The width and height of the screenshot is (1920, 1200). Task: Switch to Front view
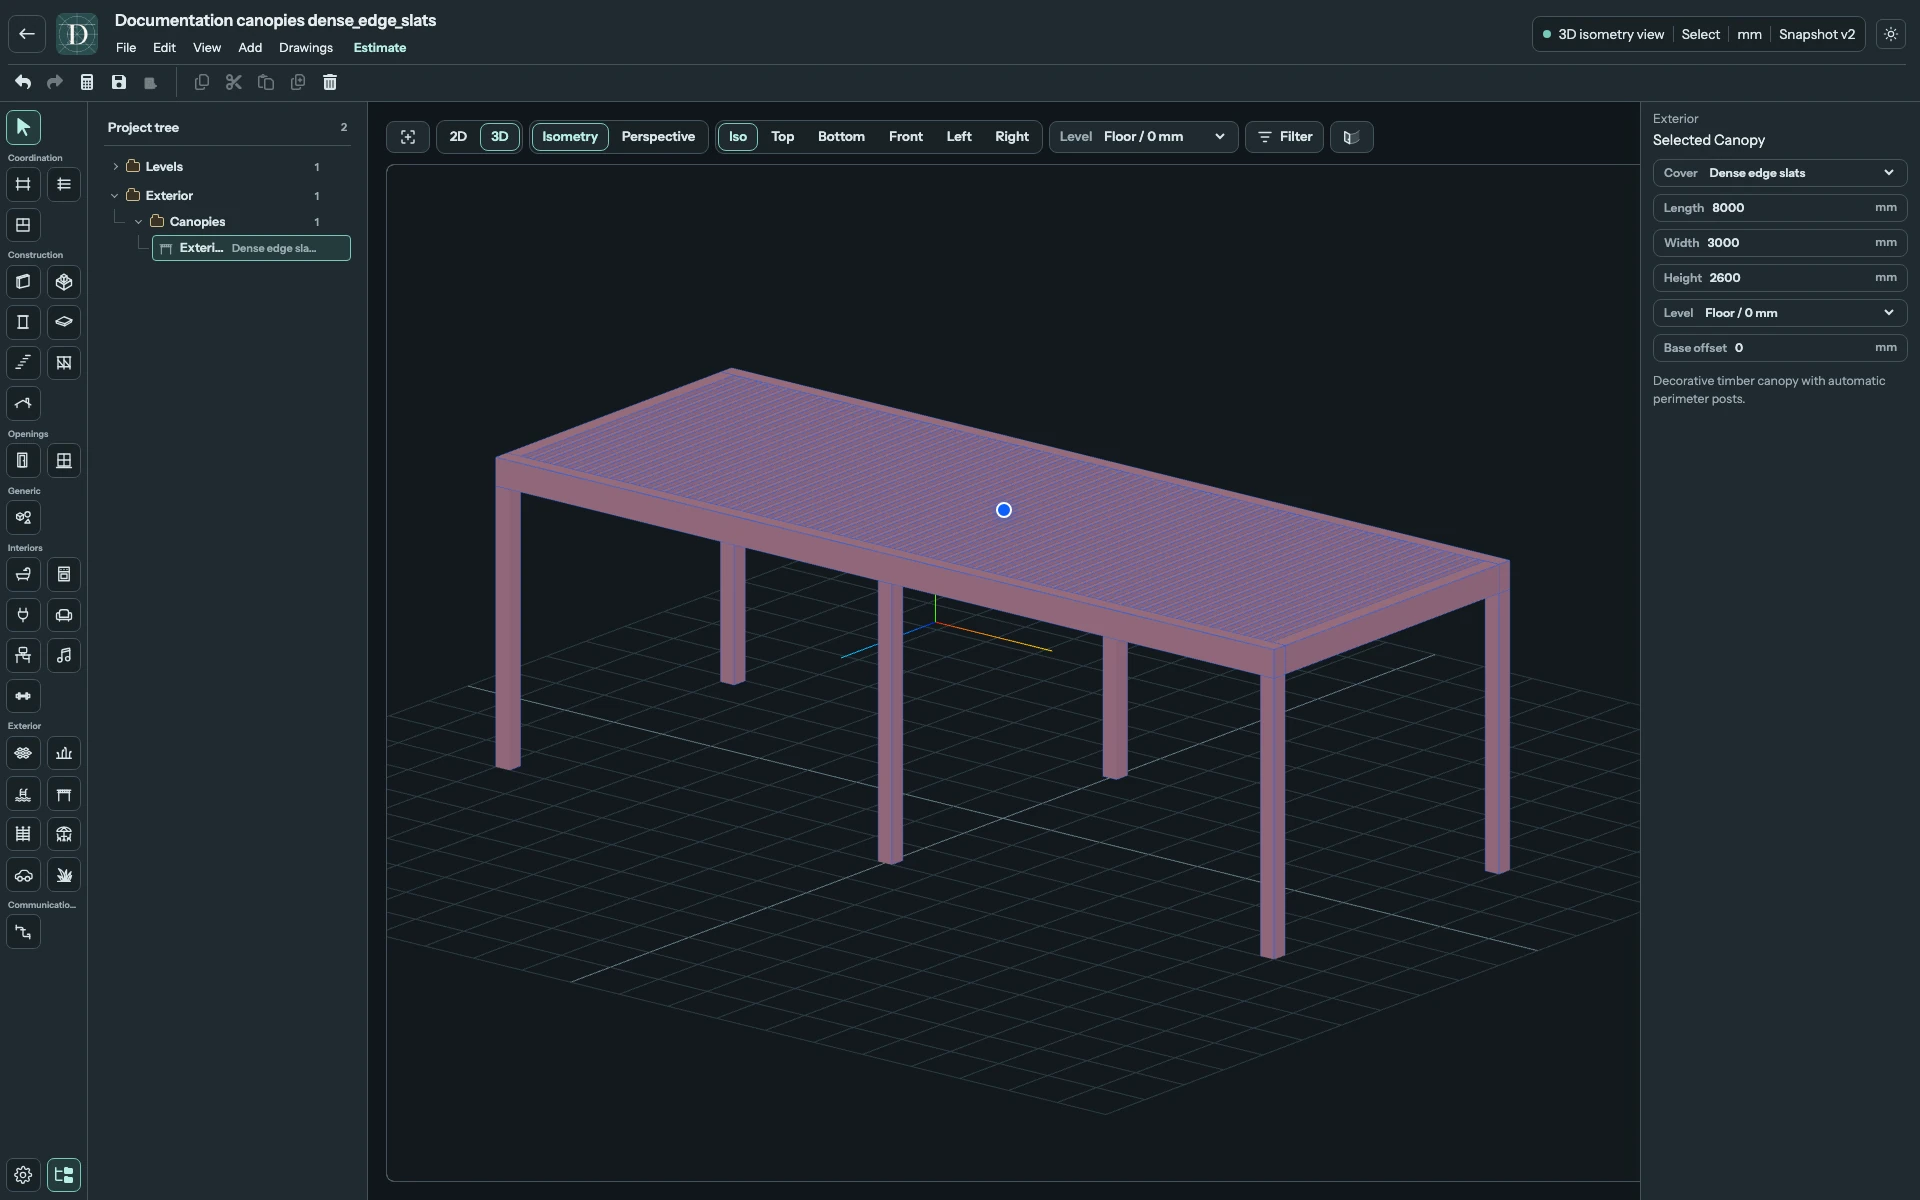point(906,137)
